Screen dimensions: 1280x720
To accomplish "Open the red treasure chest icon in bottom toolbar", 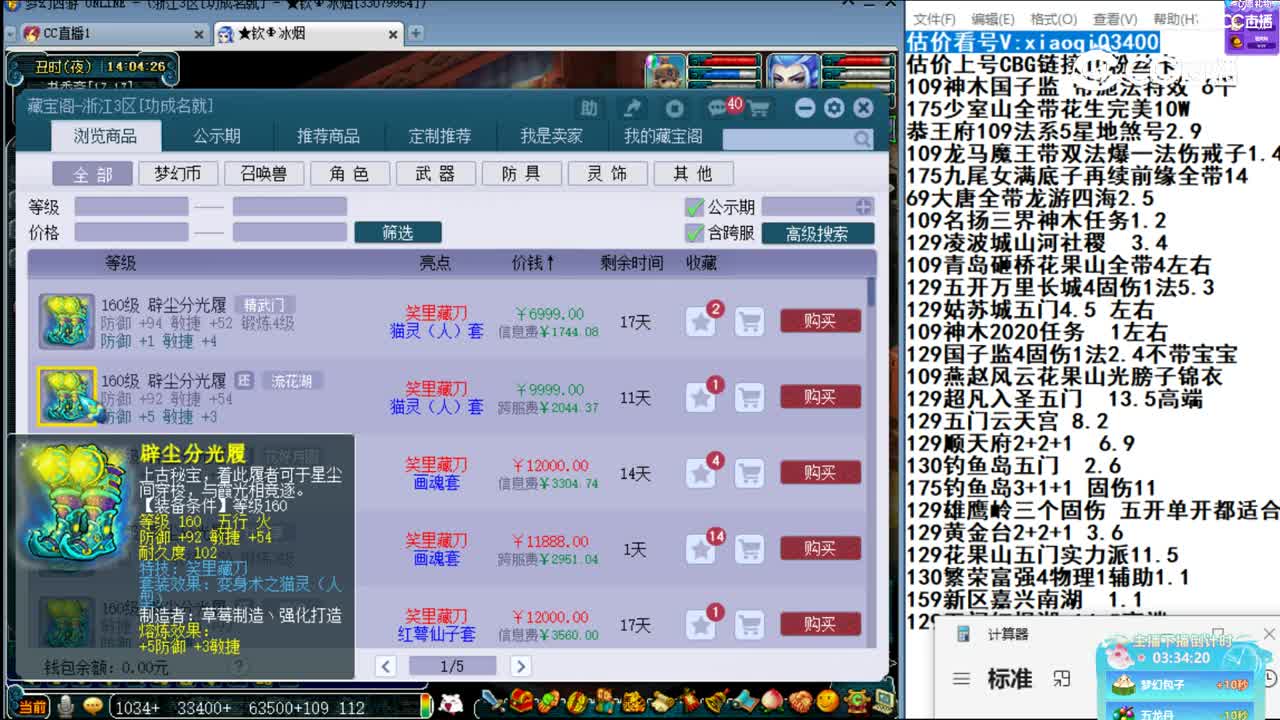I will point(519,702).
